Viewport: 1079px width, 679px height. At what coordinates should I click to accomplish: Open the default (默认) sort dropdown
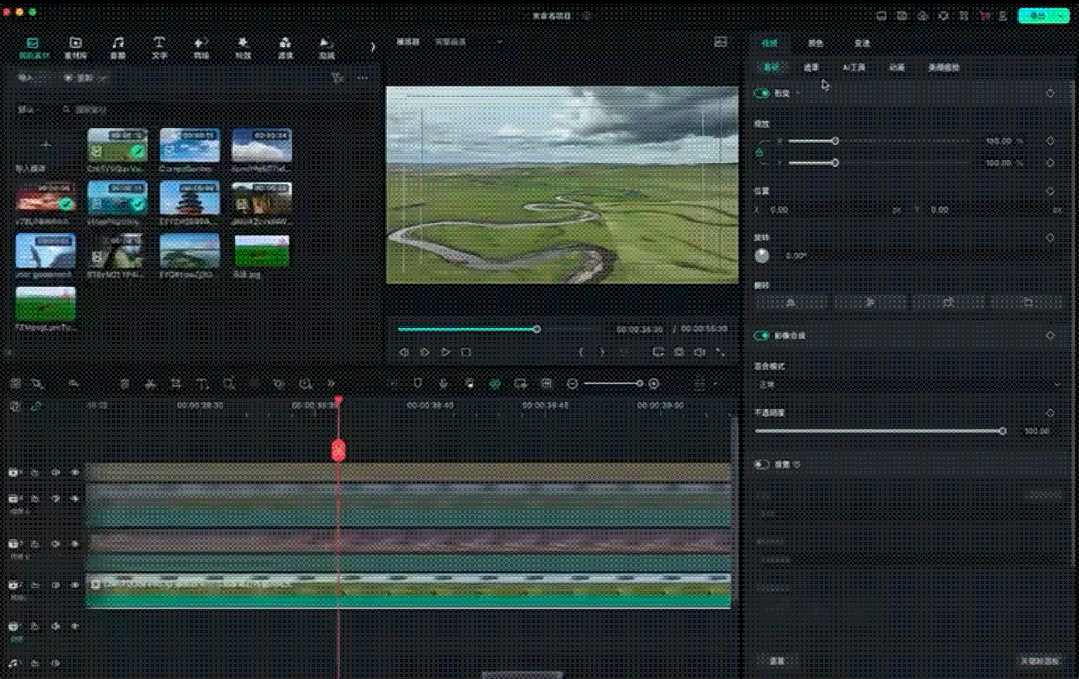(28, 109)
